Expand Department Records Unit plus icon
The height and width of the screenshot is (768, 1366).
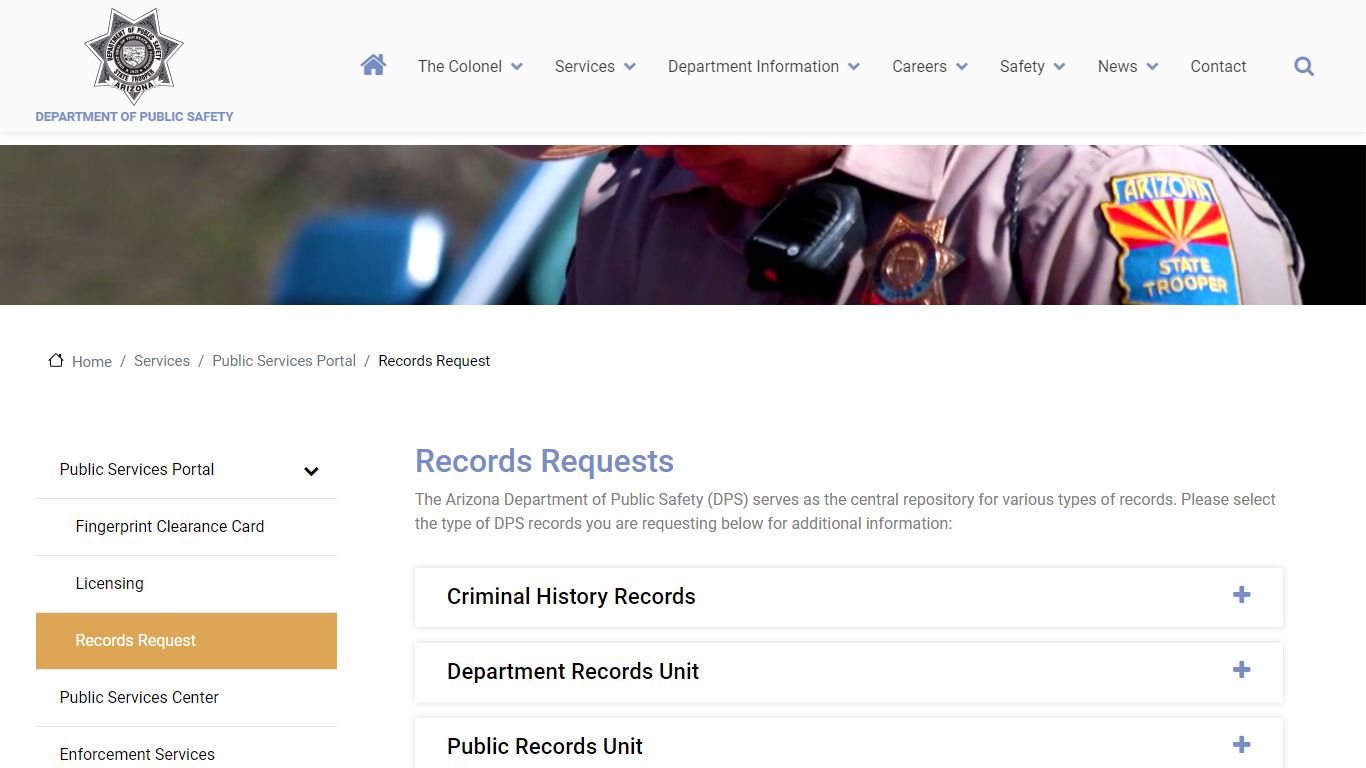(1241, 670)
